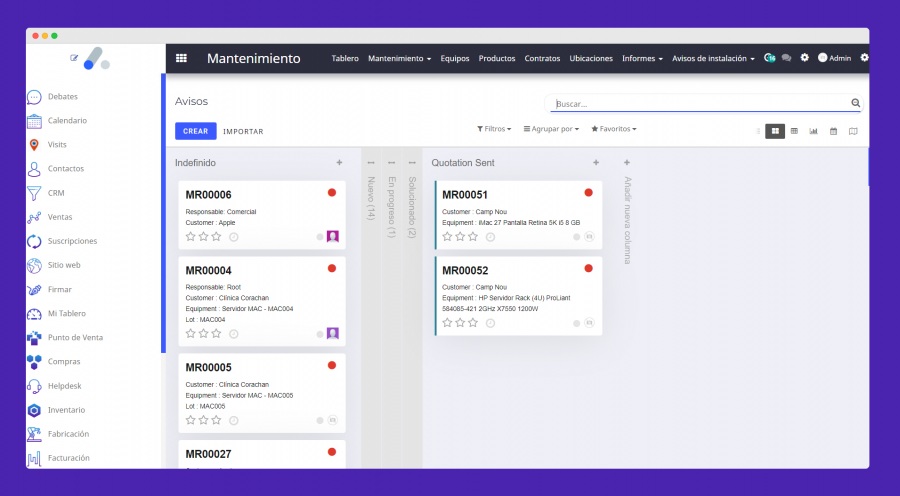The width and height of the screenshot is (900, 496).
Task: Switch to the calendar view
Action: pos(833,131)
